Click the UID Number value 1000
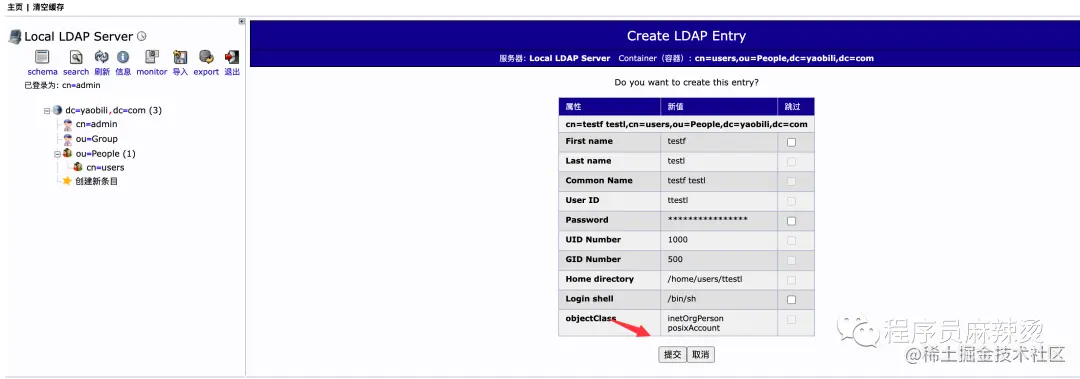This screenshot has height=379, width=1080. pos(678,240)
